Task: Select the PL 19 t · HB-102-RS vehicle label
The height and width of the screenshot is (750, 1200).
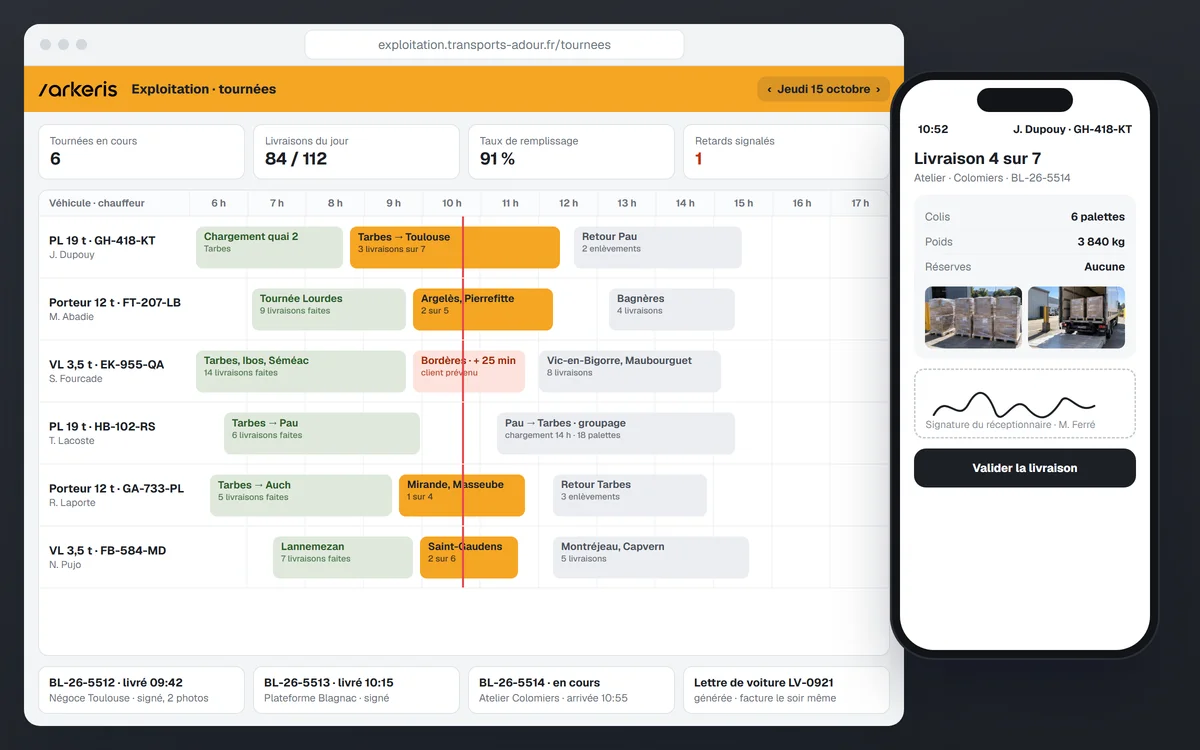Action: point(102,427)
